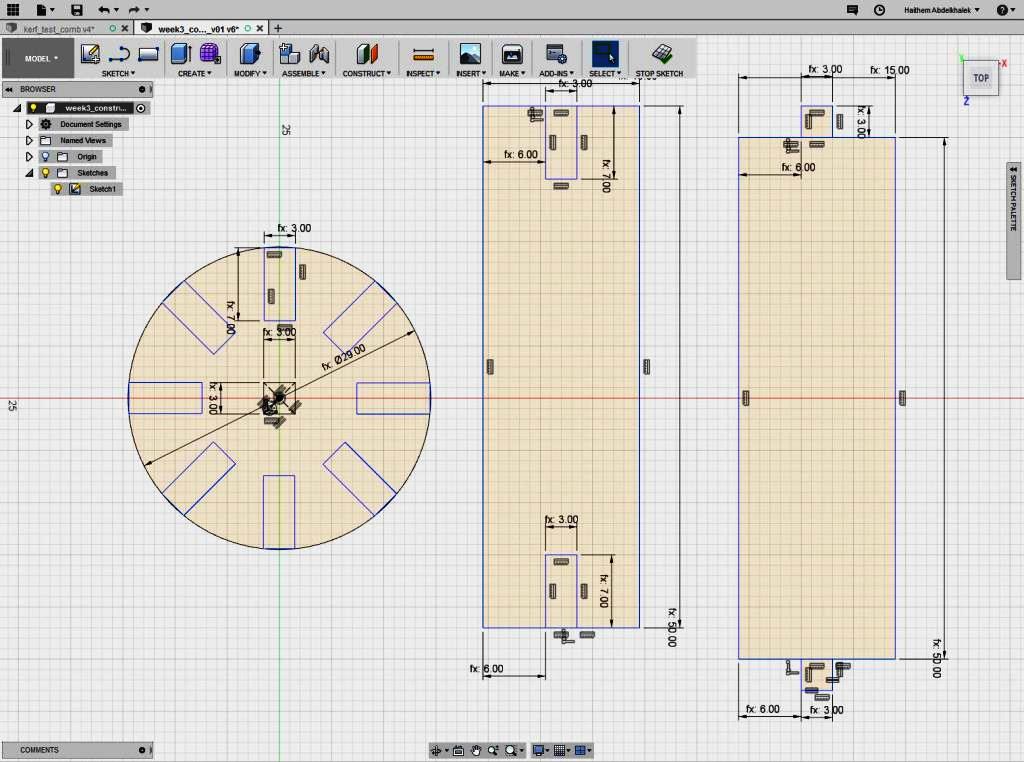Viewport: 1024px width, 762px height.
Task: Select the Press Pull modify tool
Action: click(249, 54)
